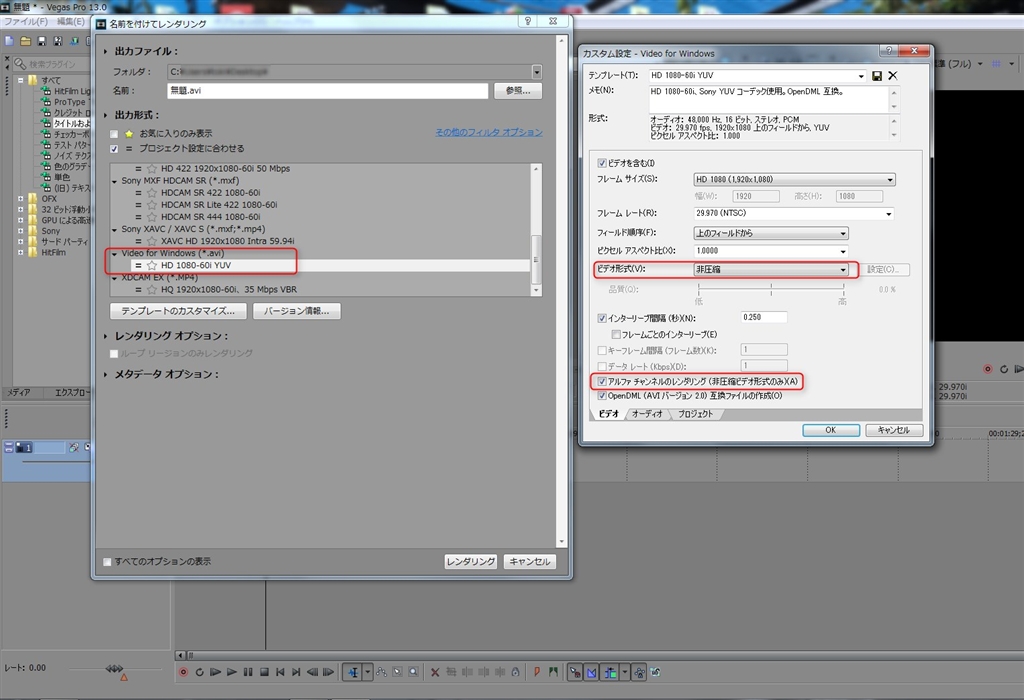
Task: Toggle match project settings checkbox
Action: [x=114, y=149]
